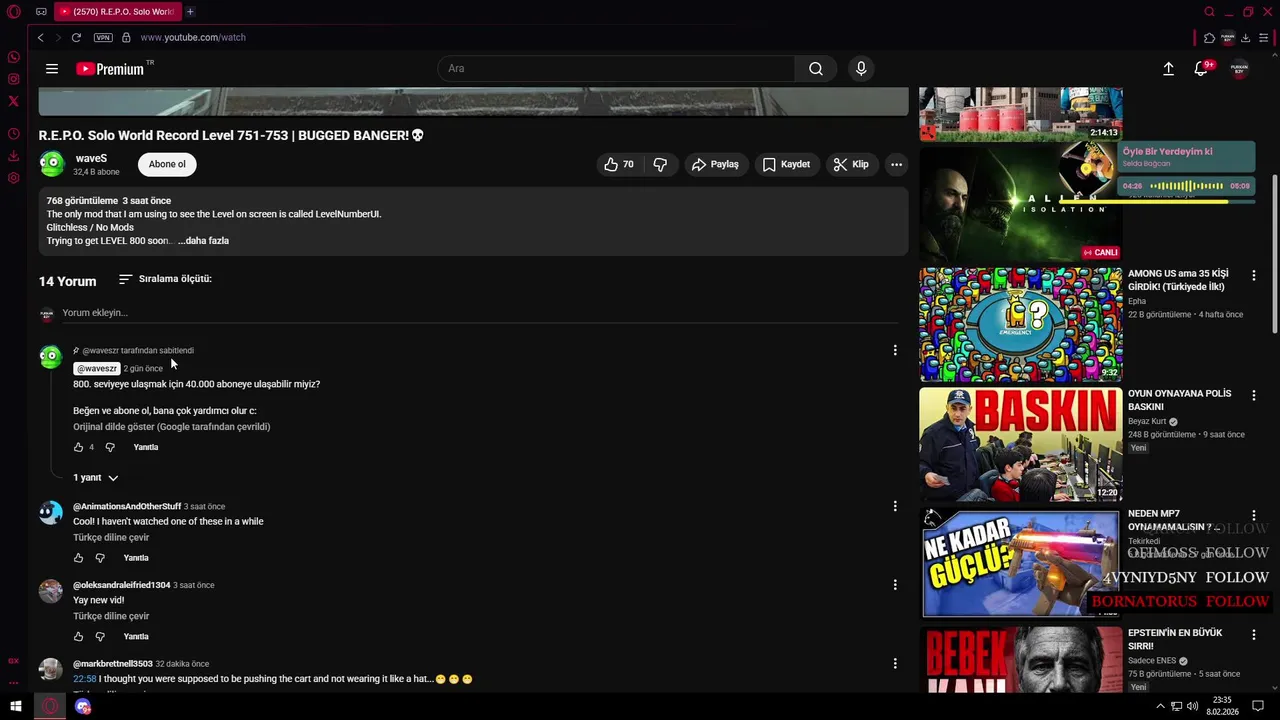The image size is (1280, 720).
Task: Expand description with ...daha fazla
Action: [x=203, y=241]
